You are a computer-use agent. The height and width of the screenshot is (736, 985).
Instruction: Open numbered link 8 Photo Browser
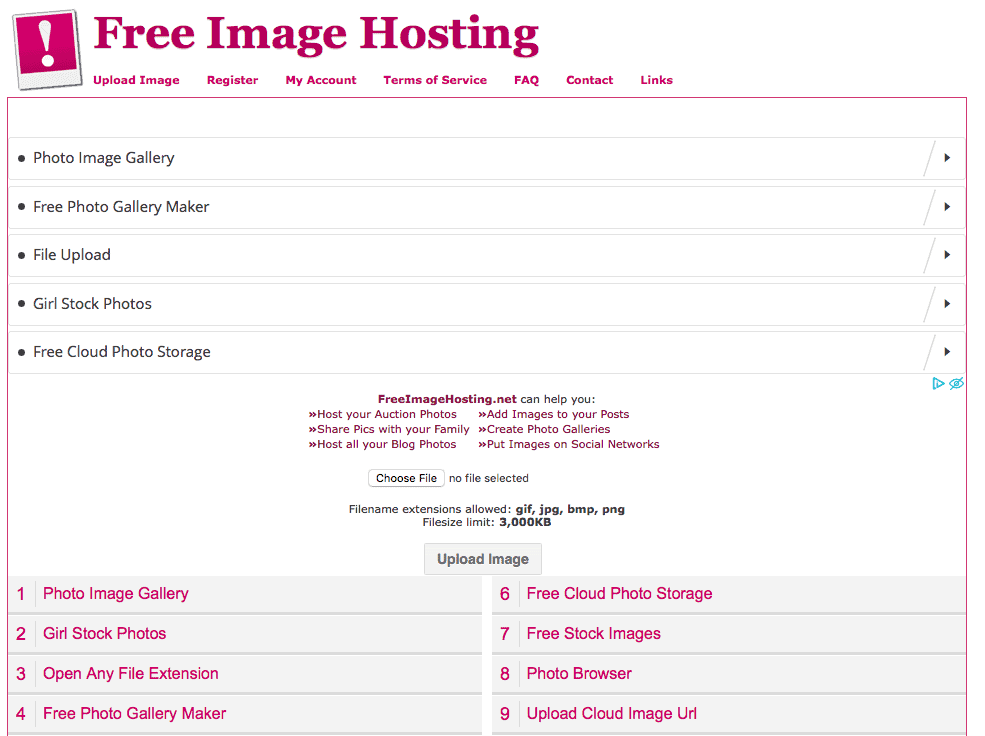pyautogui.click(x=579, y=674)
